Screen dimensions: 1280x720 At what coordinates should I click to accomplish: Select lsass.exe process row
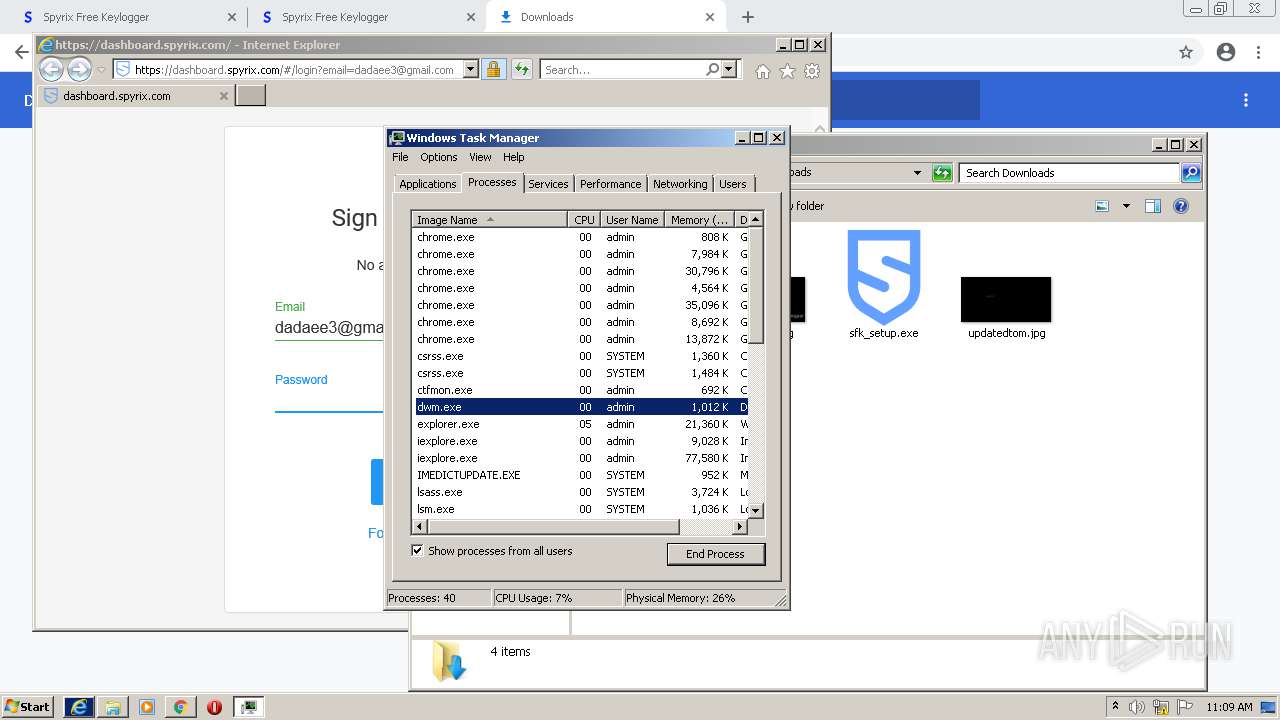(581, 492)
